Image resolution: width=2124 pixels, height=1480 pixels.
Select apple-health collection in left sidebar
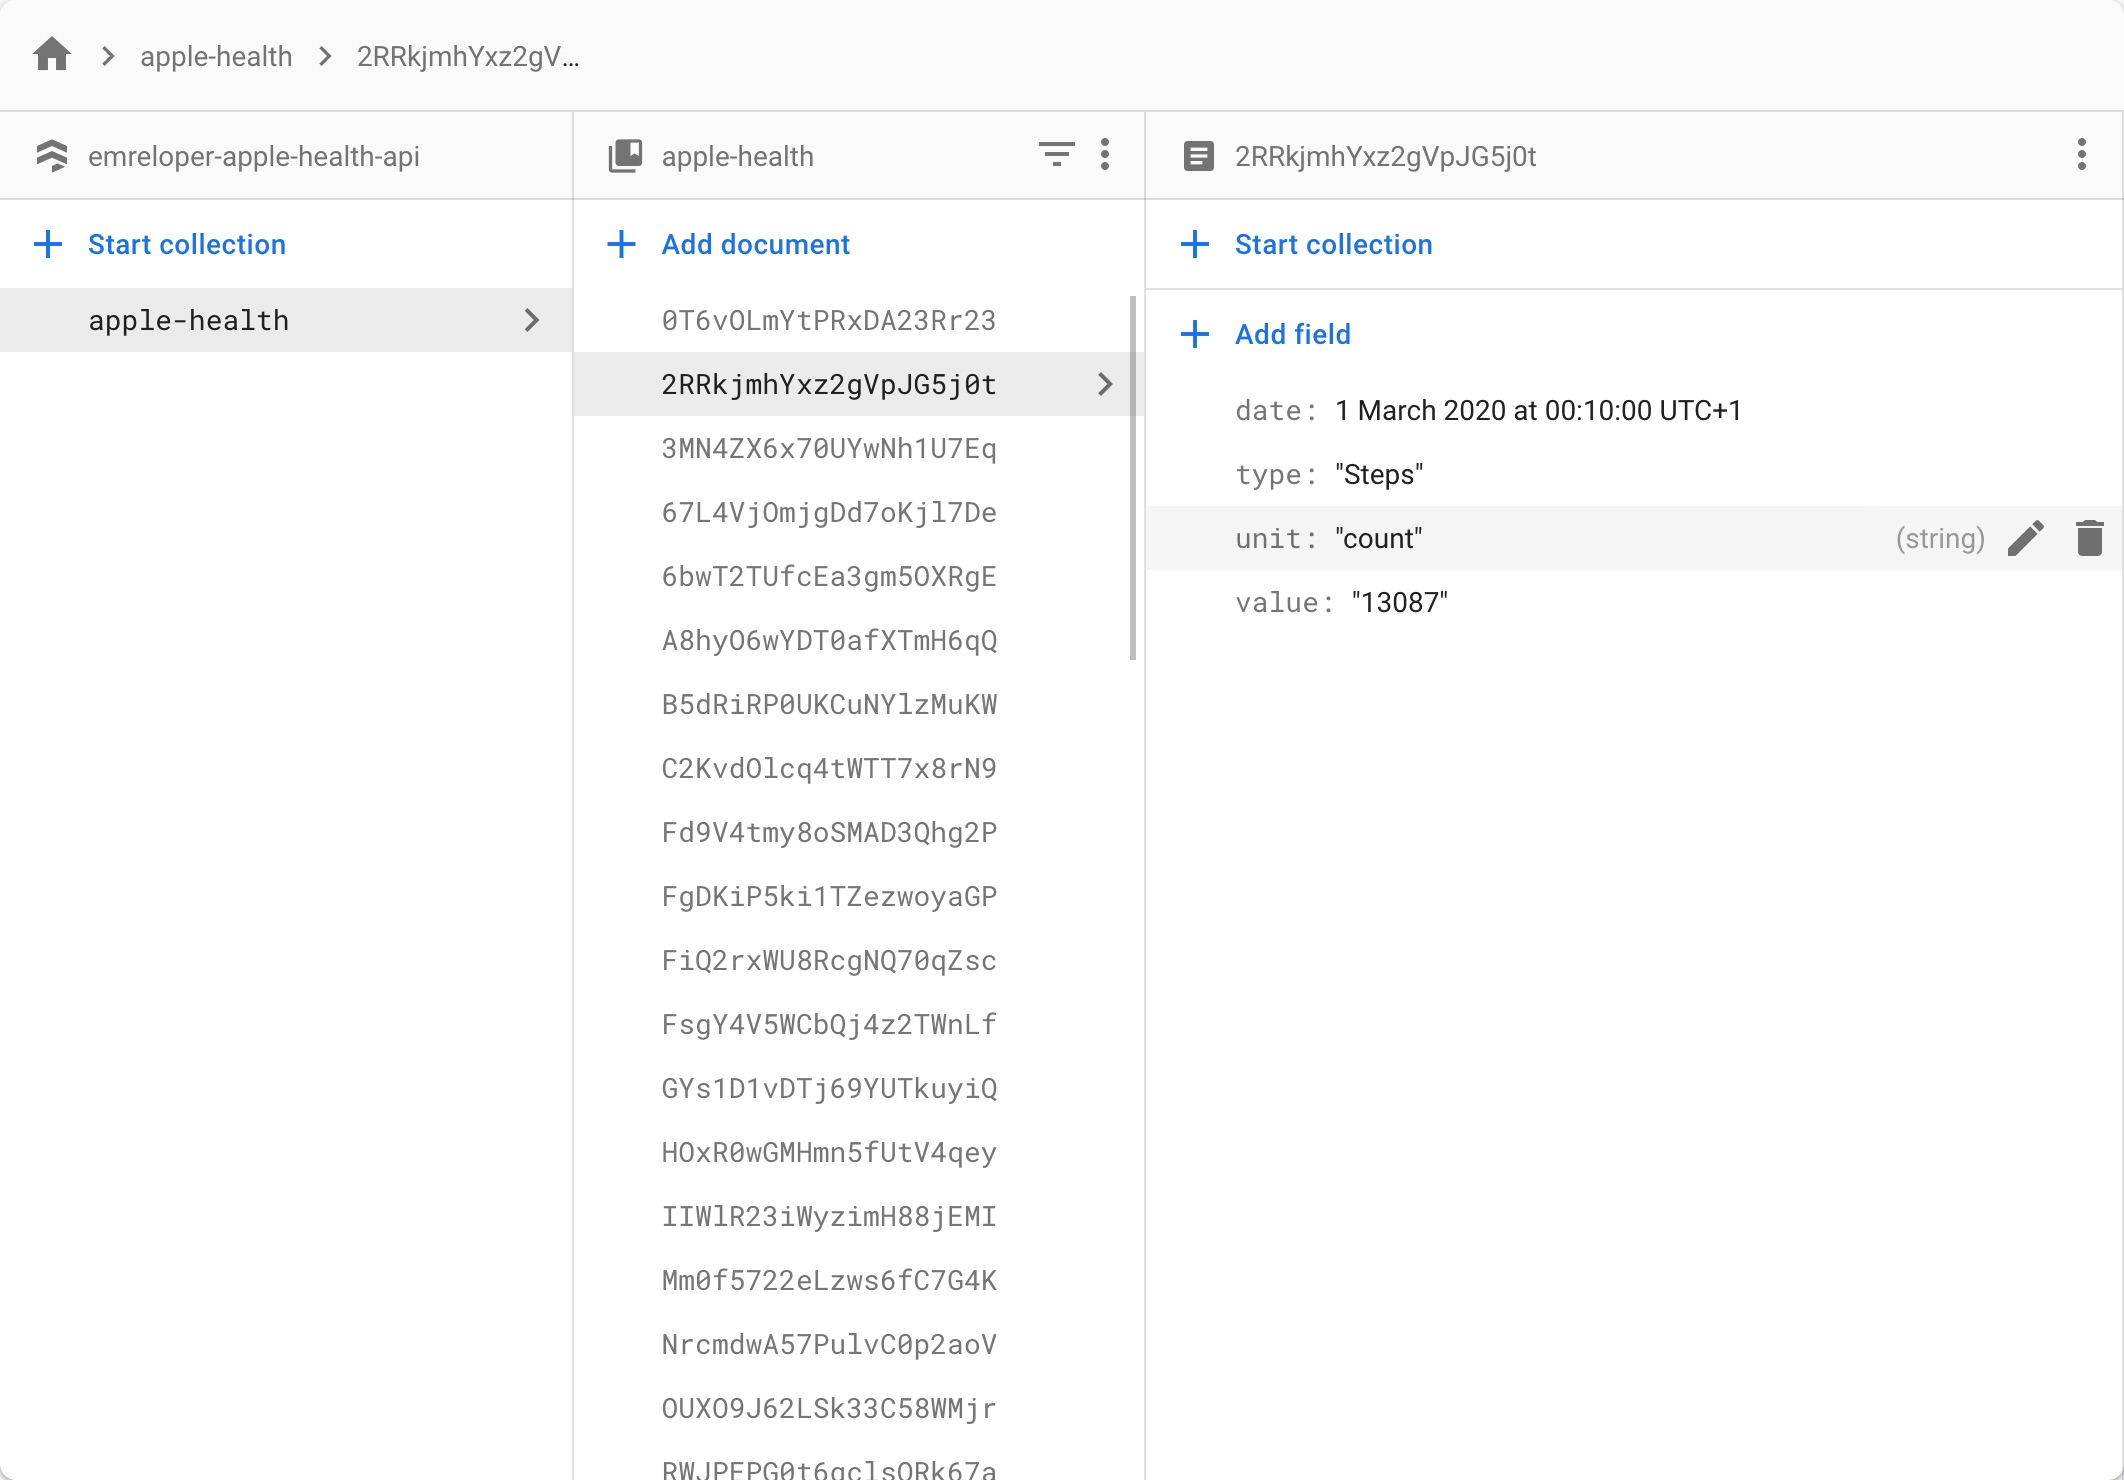pyautogui.click(x=190, y=318)
